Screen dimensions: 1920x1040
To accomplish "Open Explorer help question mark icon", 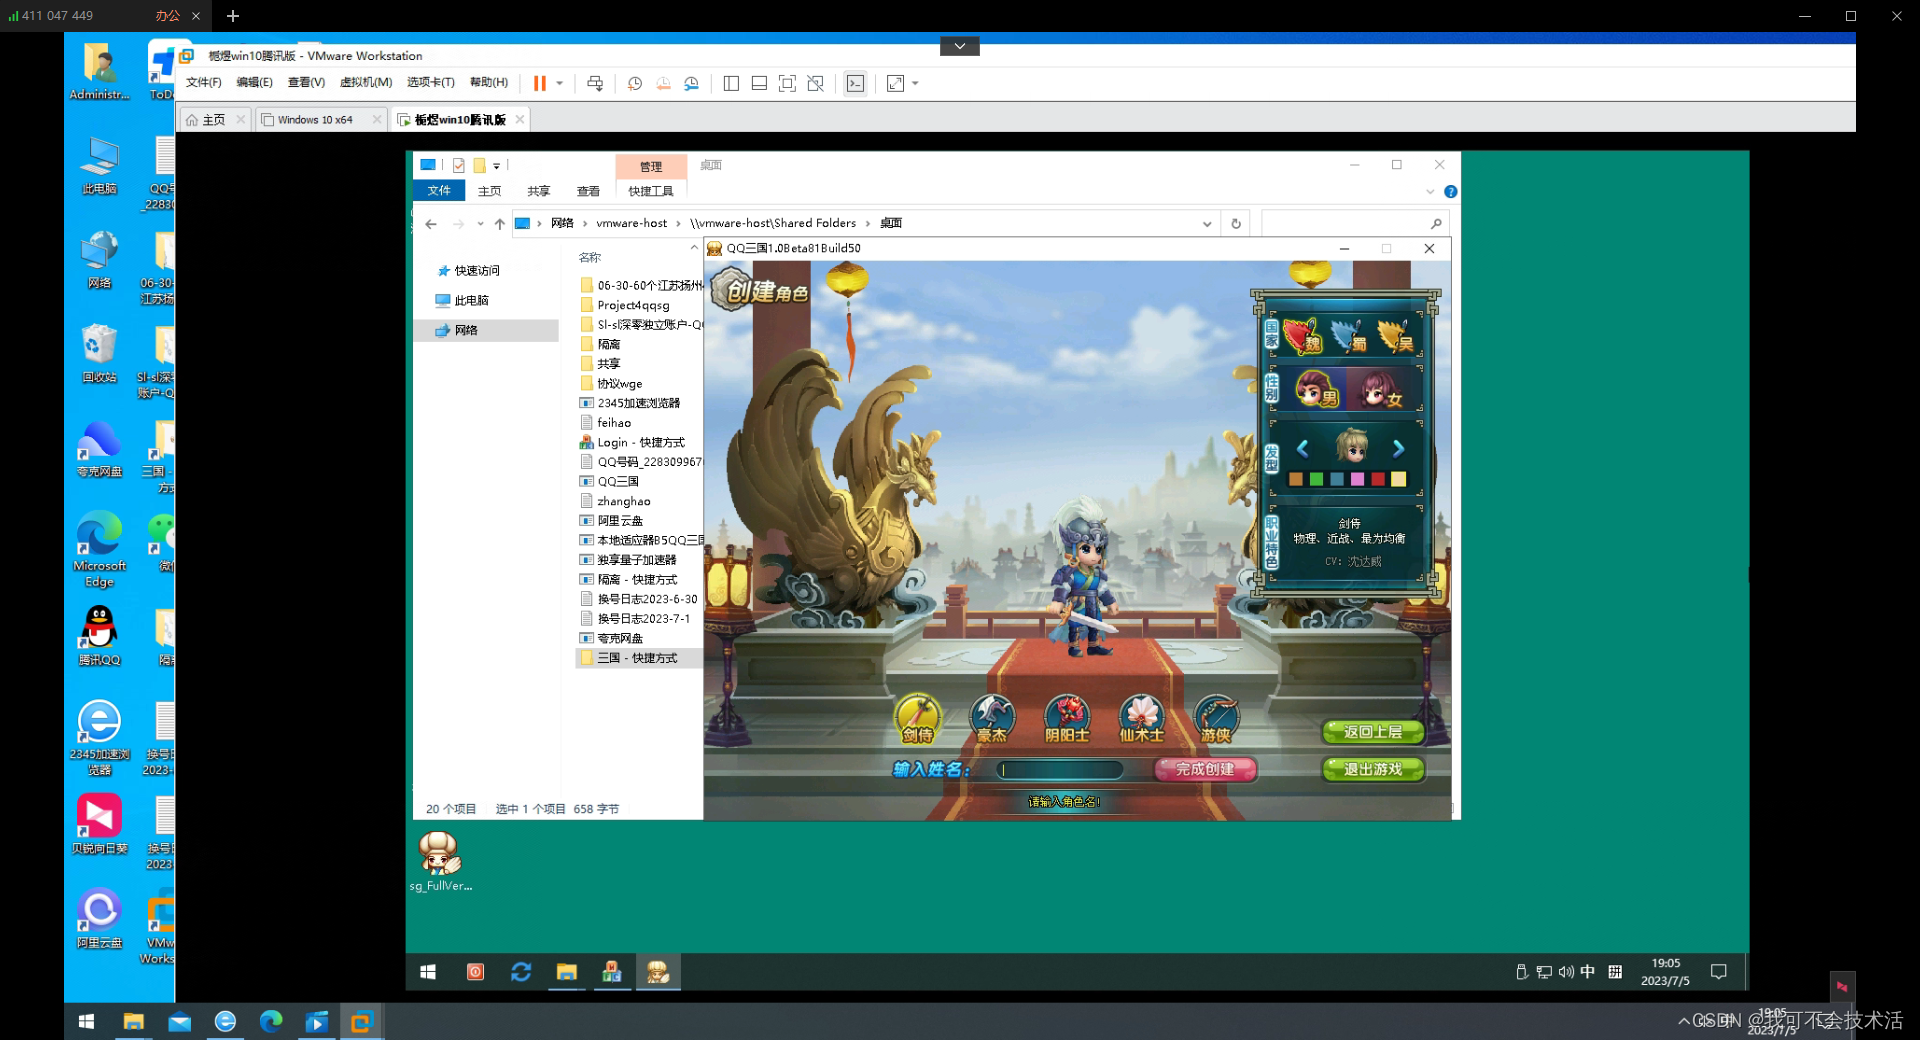I will click(x=1450, y=192).
